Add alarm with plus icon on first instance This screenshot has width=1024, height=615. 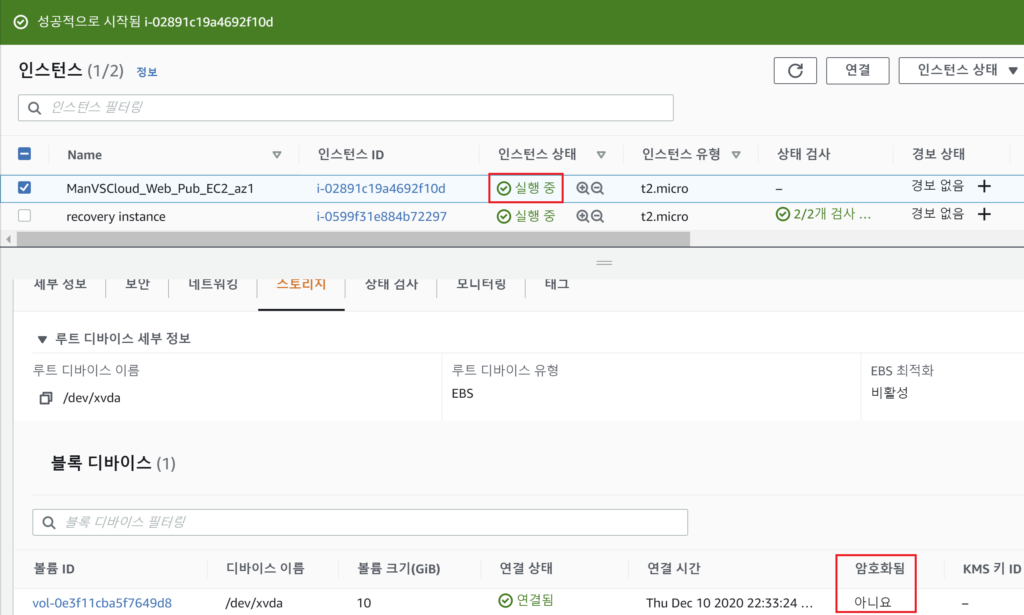[x=984, y=187]
